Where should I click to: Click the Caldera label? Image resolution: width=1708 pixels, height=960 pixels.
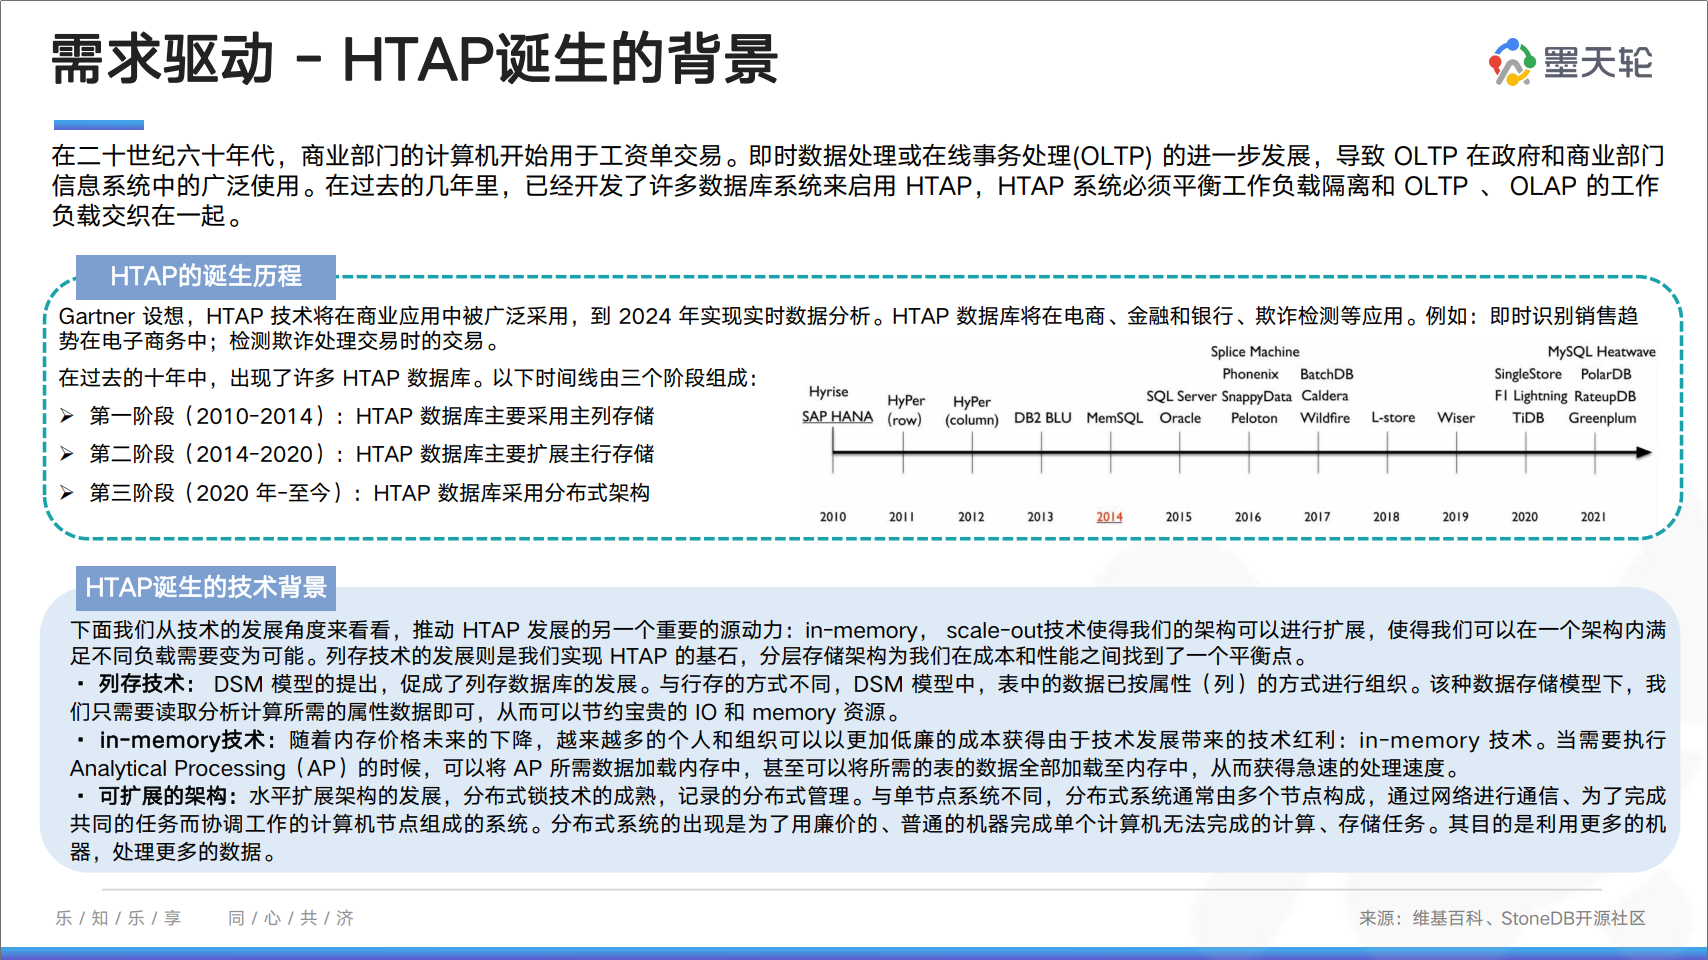click(1325, 396)
